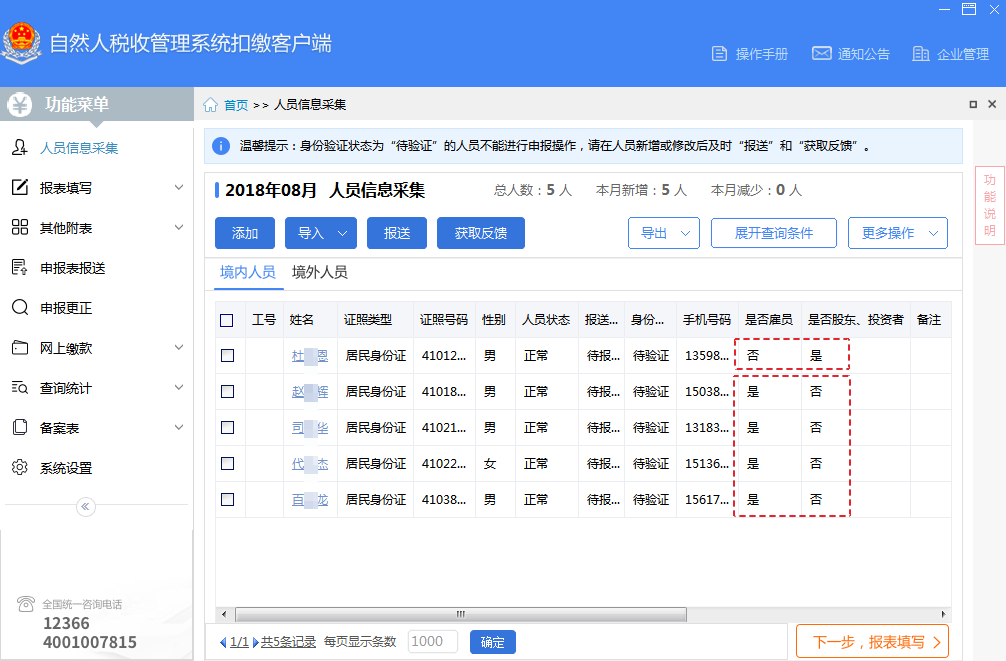Click the 申报更正 magnifier icon
Screen dimensions: 1006x661
pyautogui.click(x=20, y=307)
